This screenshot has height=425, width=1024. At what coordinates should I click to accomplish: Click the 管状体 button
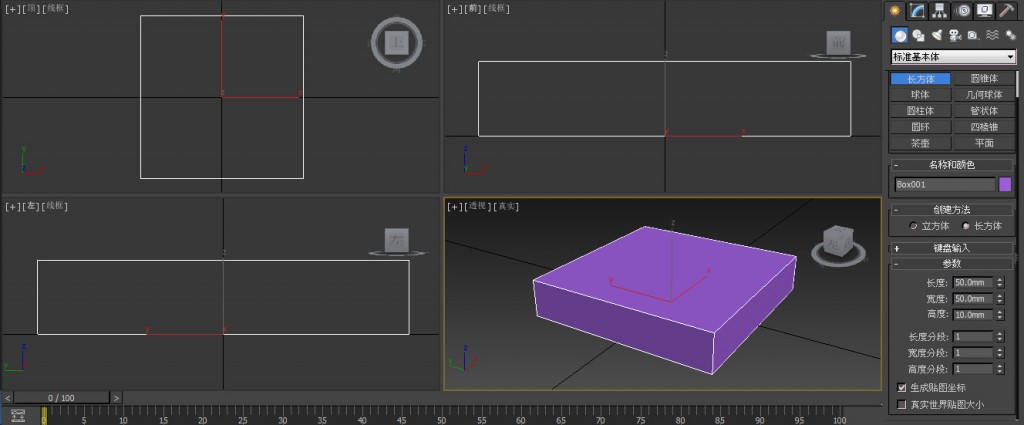(984, 111)
